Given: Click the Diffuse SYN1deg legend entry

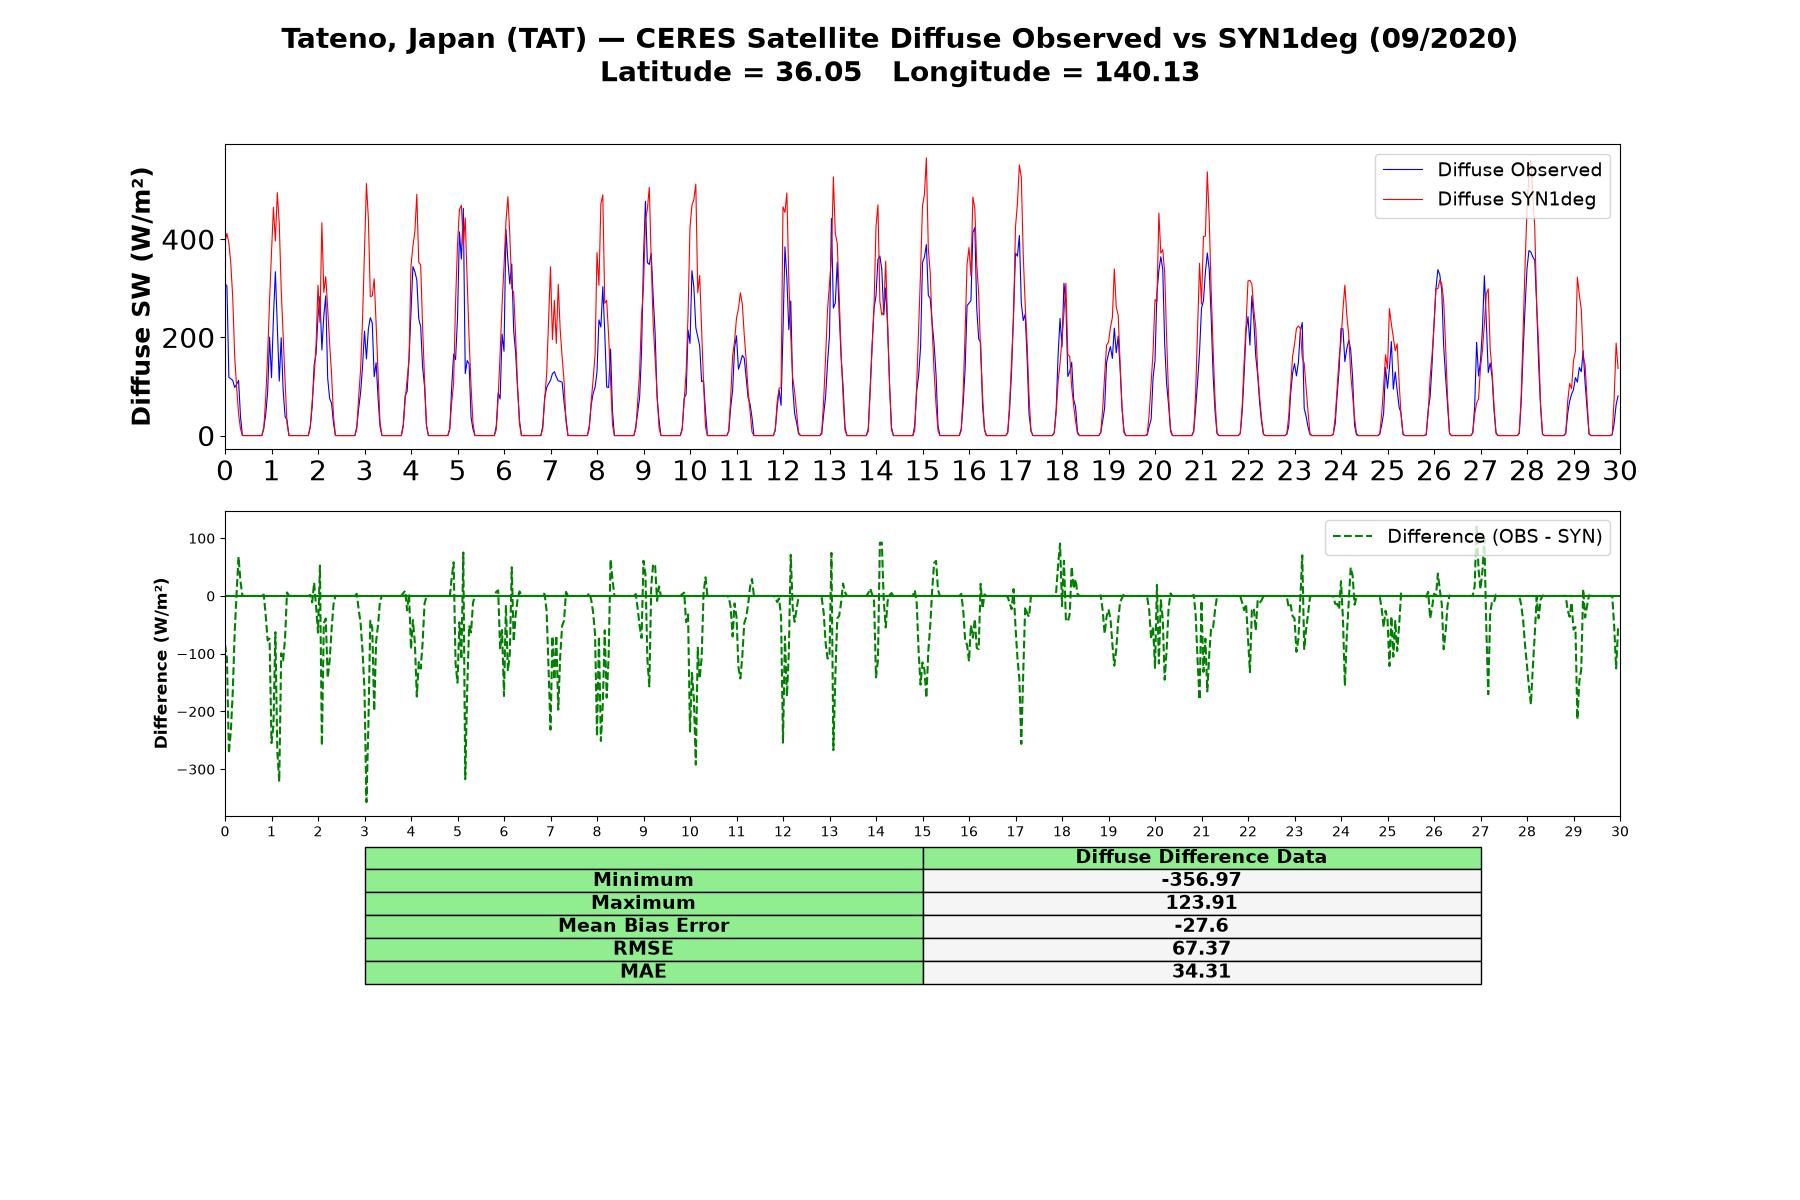Looking at the screenshot, I should pyautogui.click(x=1490, y=200).
